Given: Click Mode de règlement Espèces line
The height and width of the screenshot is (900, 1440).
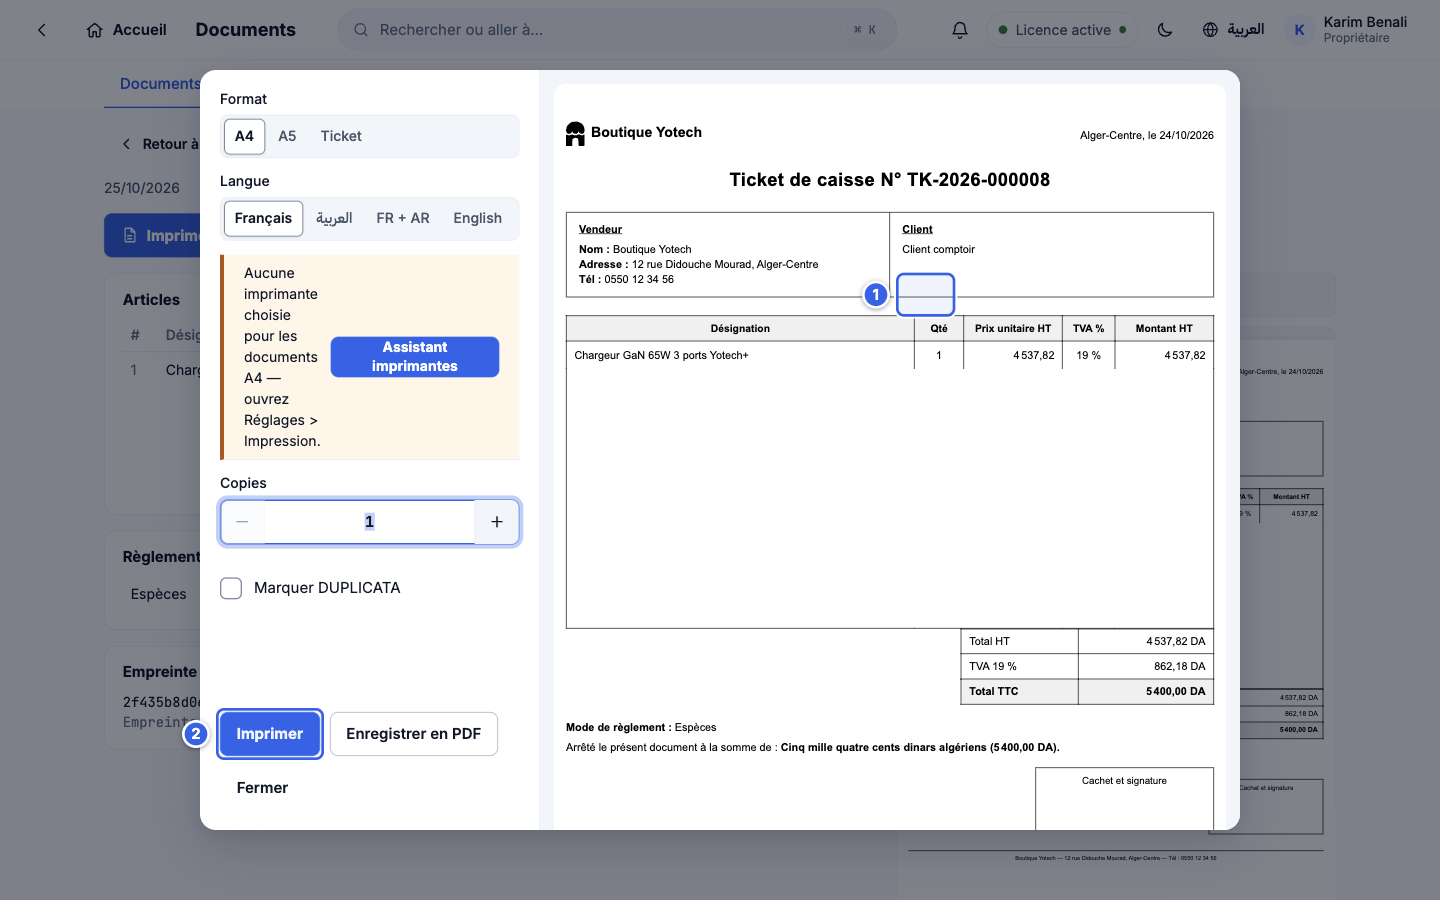Looking at the screenshot, I should (x=641, y=727).
